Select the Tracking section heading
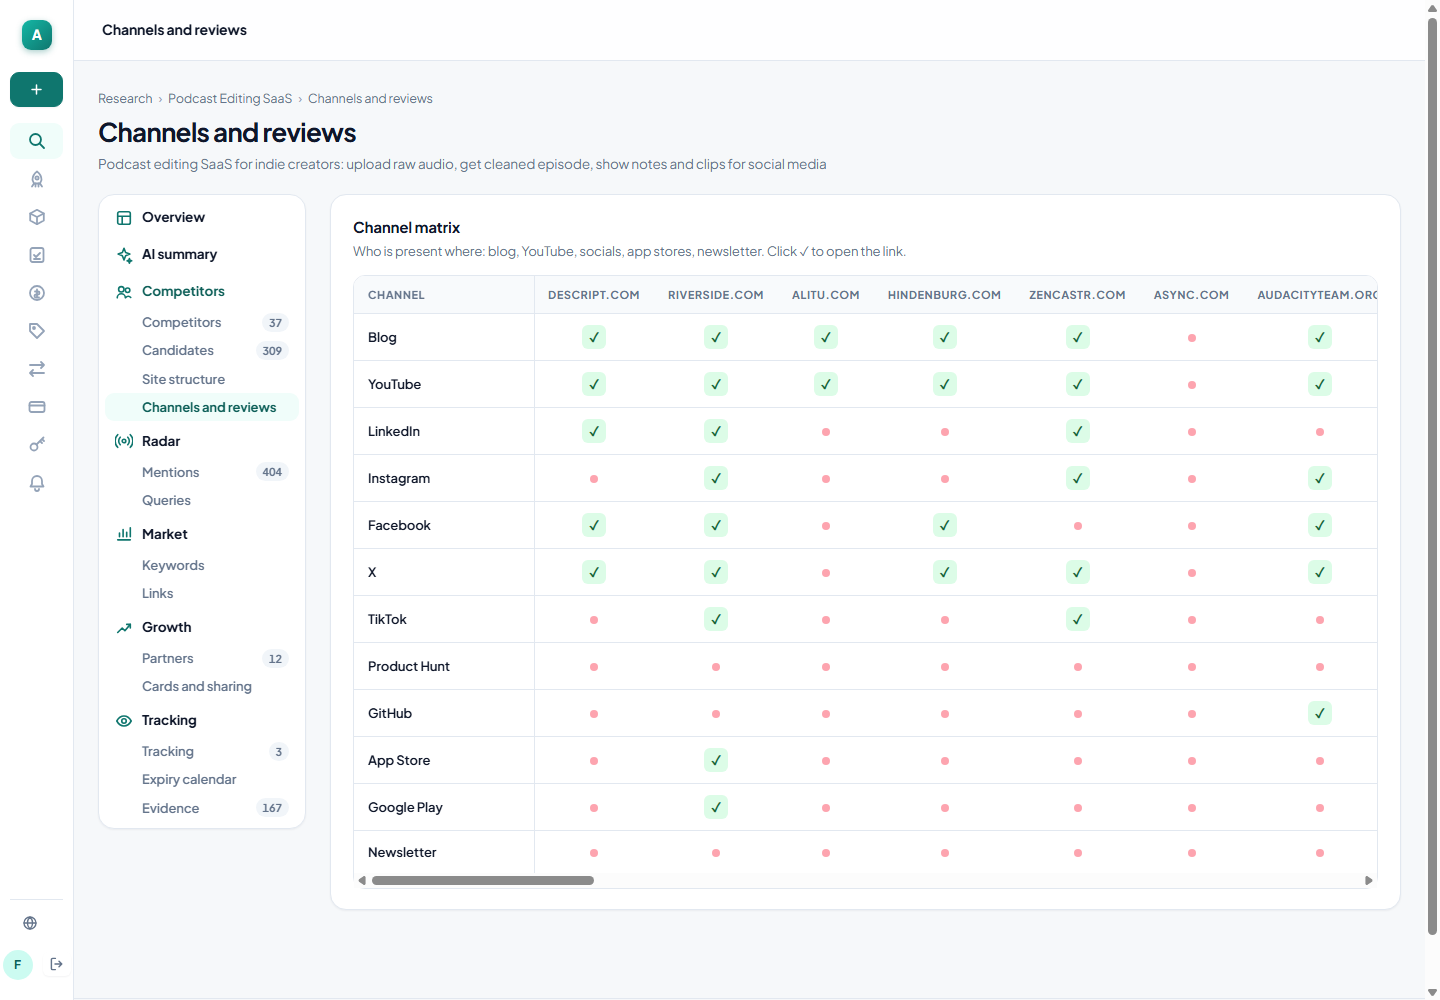 202,720
